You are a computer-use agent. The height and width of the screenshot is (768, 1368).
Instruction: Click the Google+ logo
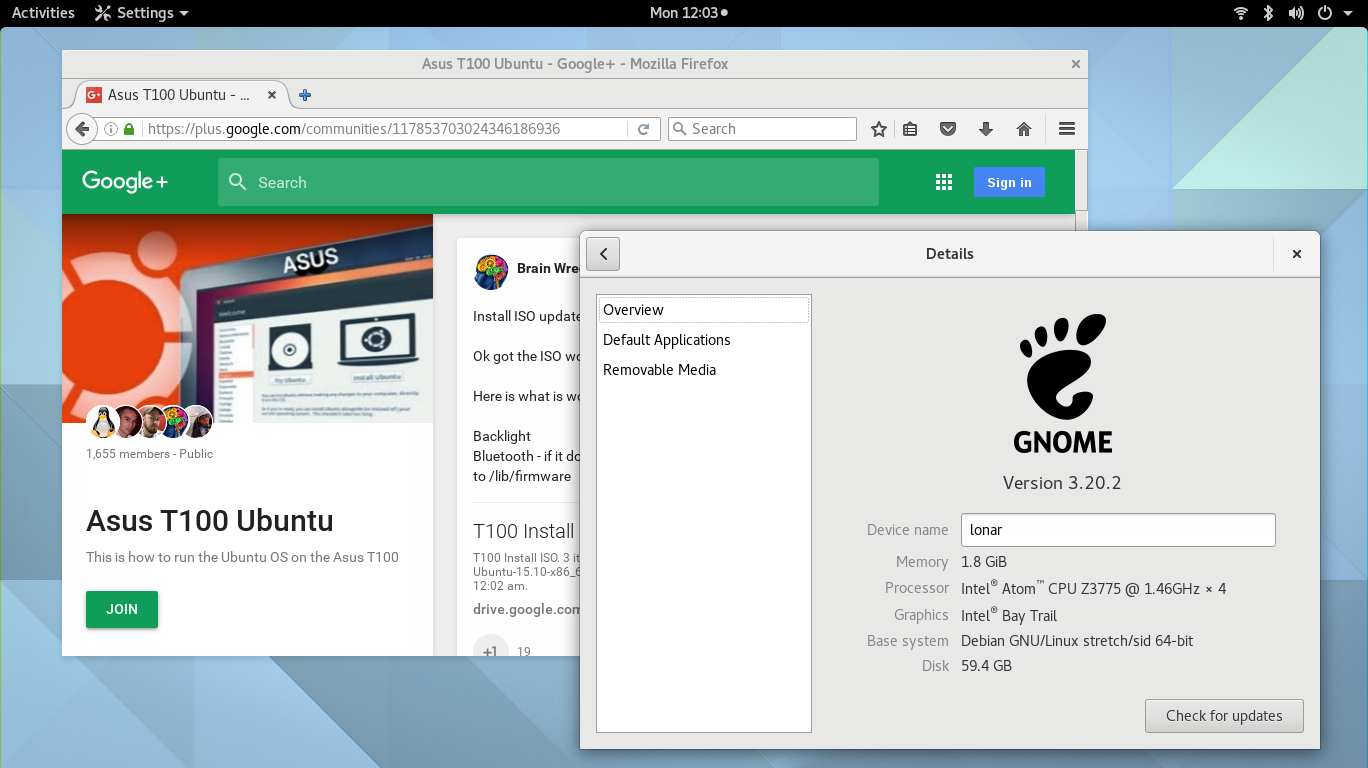coord(125,182)
